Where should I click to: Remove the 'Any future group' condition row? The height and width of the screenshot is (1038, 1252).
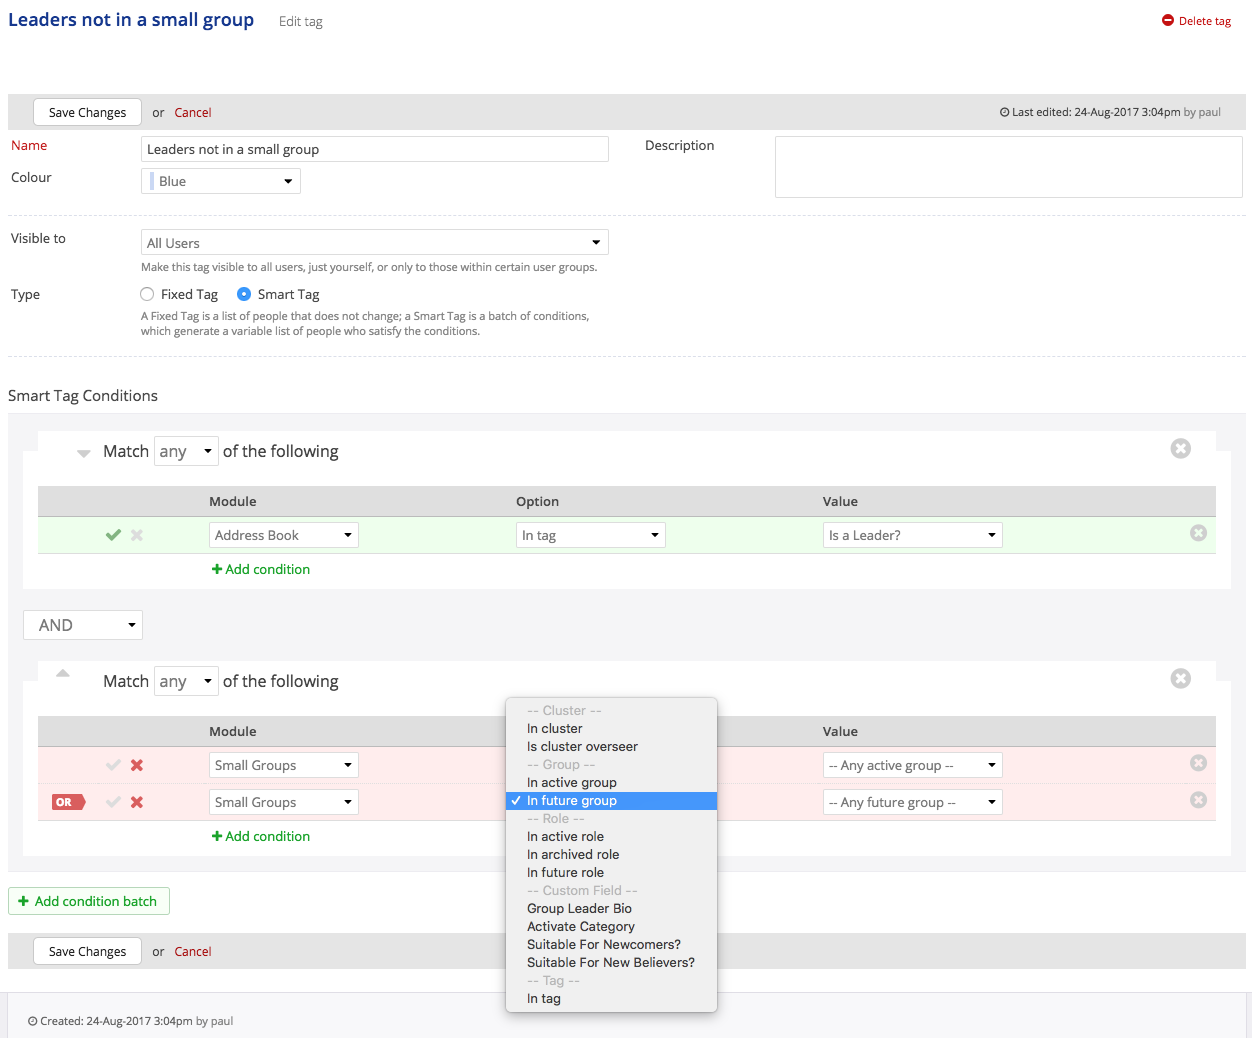pos(1198,801)
